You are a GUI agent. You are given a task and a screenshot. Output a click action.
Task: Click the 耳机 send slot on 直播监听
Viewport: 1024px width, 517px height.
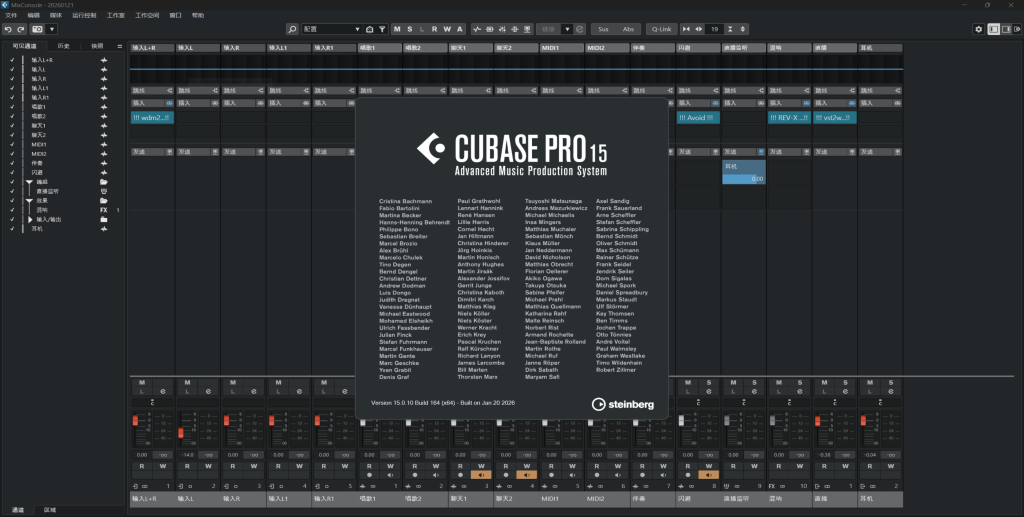tap(744, 172)
